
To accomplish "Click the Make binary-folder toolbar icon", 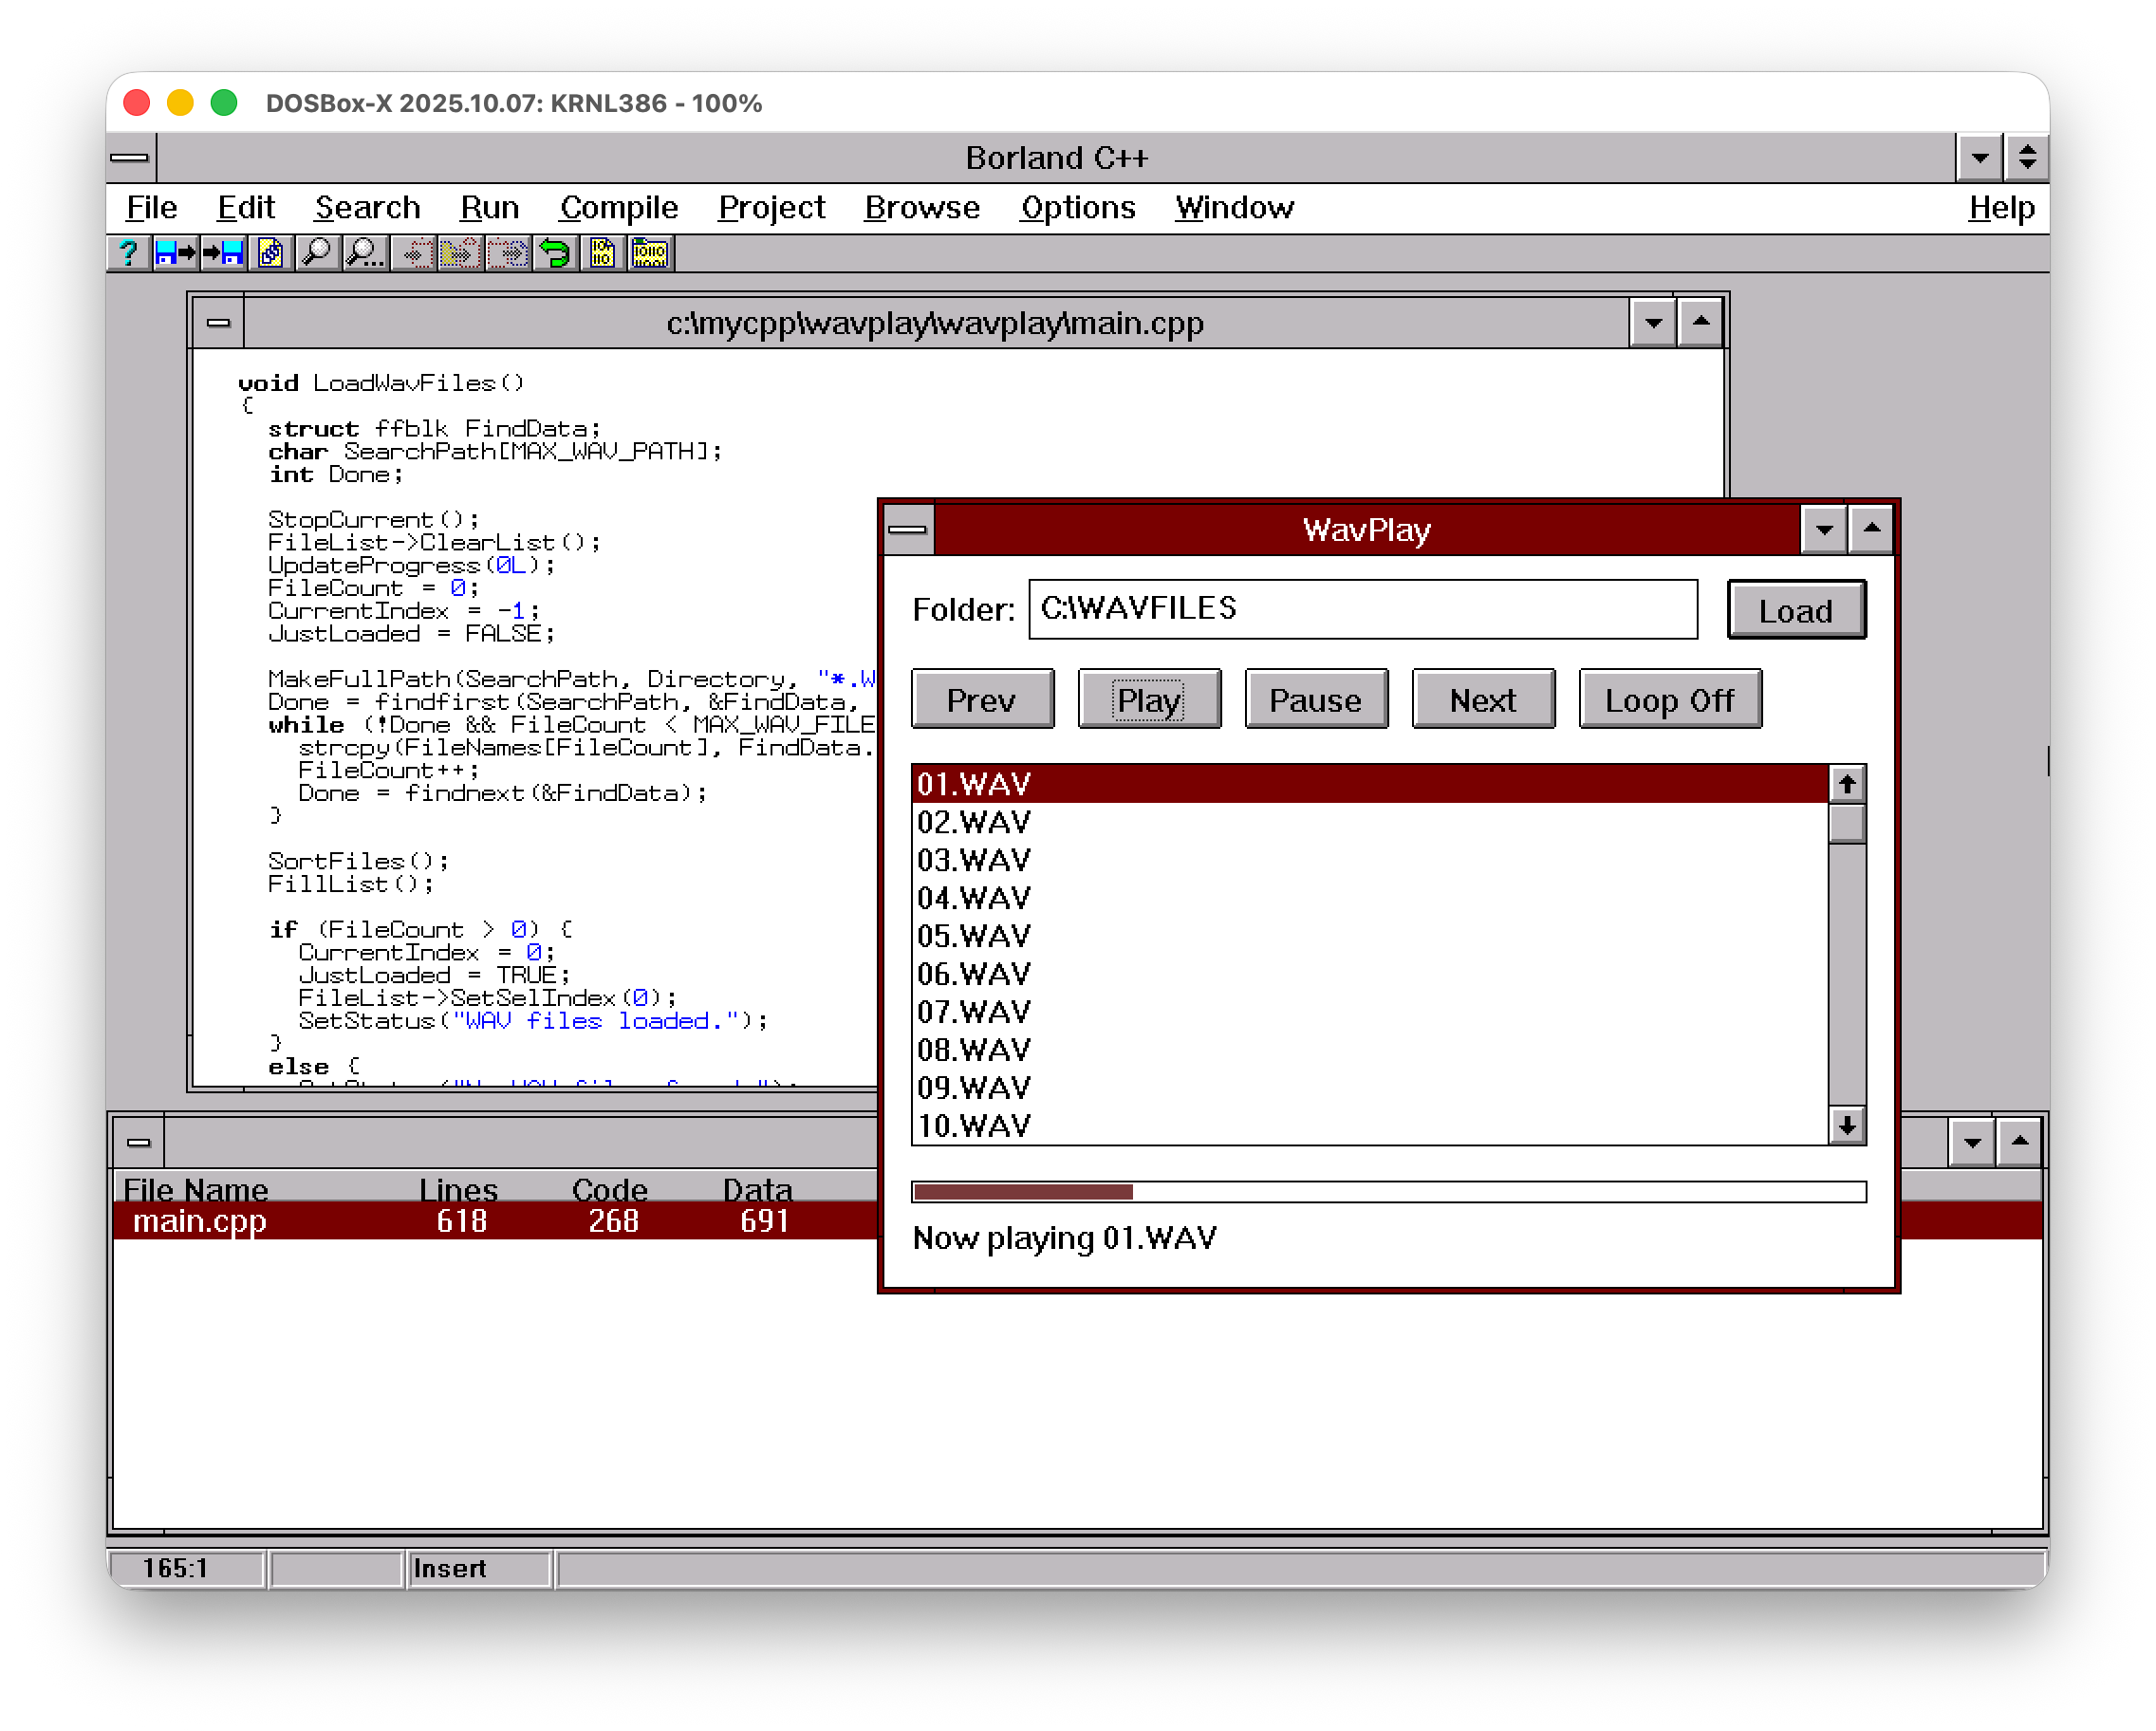I will 650,254.
